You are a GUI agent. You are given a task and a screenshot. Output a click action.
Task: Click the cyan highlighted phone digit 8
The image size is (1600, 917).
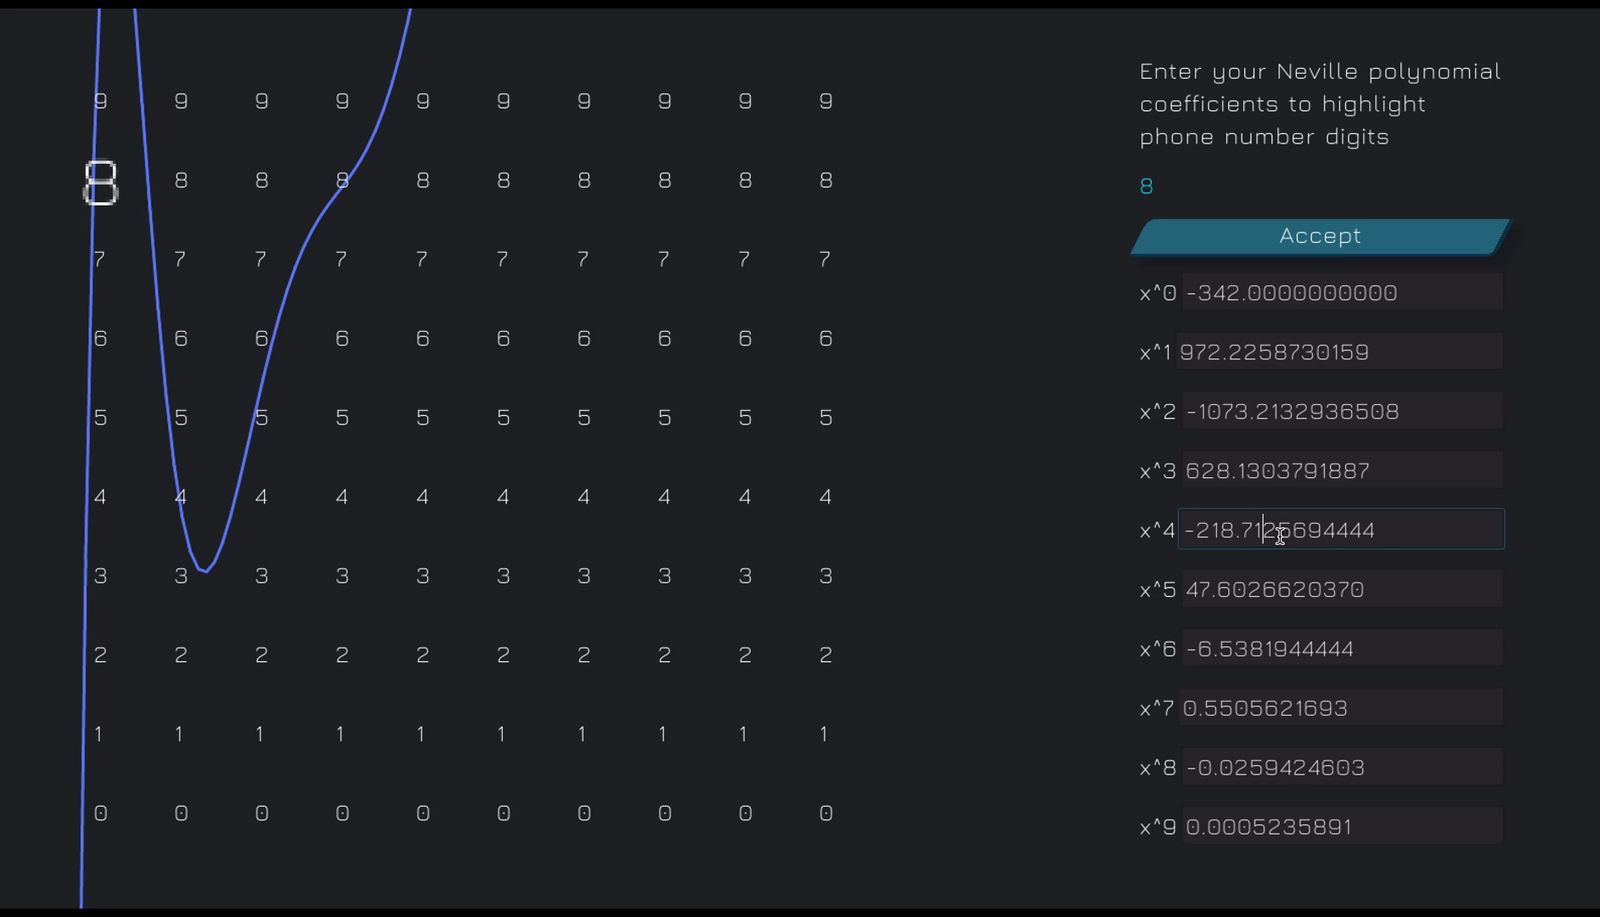tap(1146, 186)
